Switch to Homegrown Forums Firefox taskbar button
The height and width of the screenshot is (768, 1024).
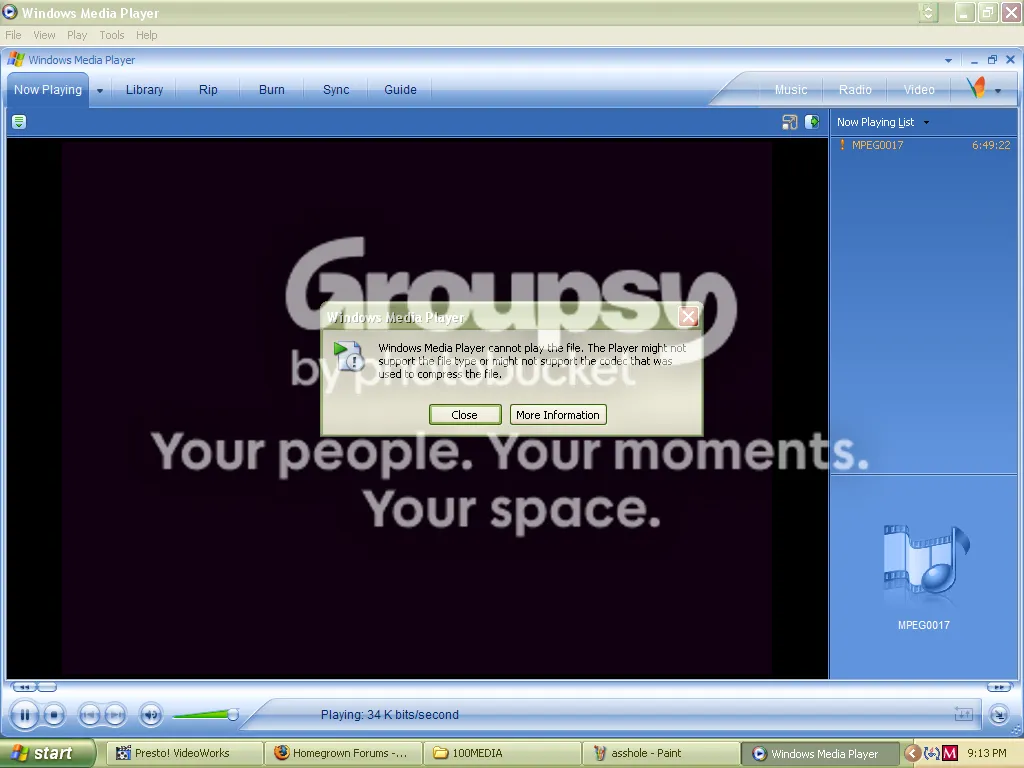tap(343, 753)
